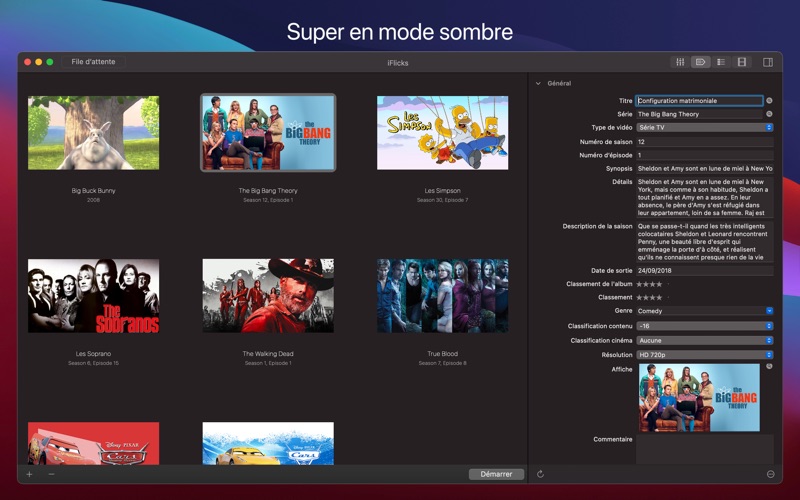Toggle the sidebar panel icon

pos(768,62)
